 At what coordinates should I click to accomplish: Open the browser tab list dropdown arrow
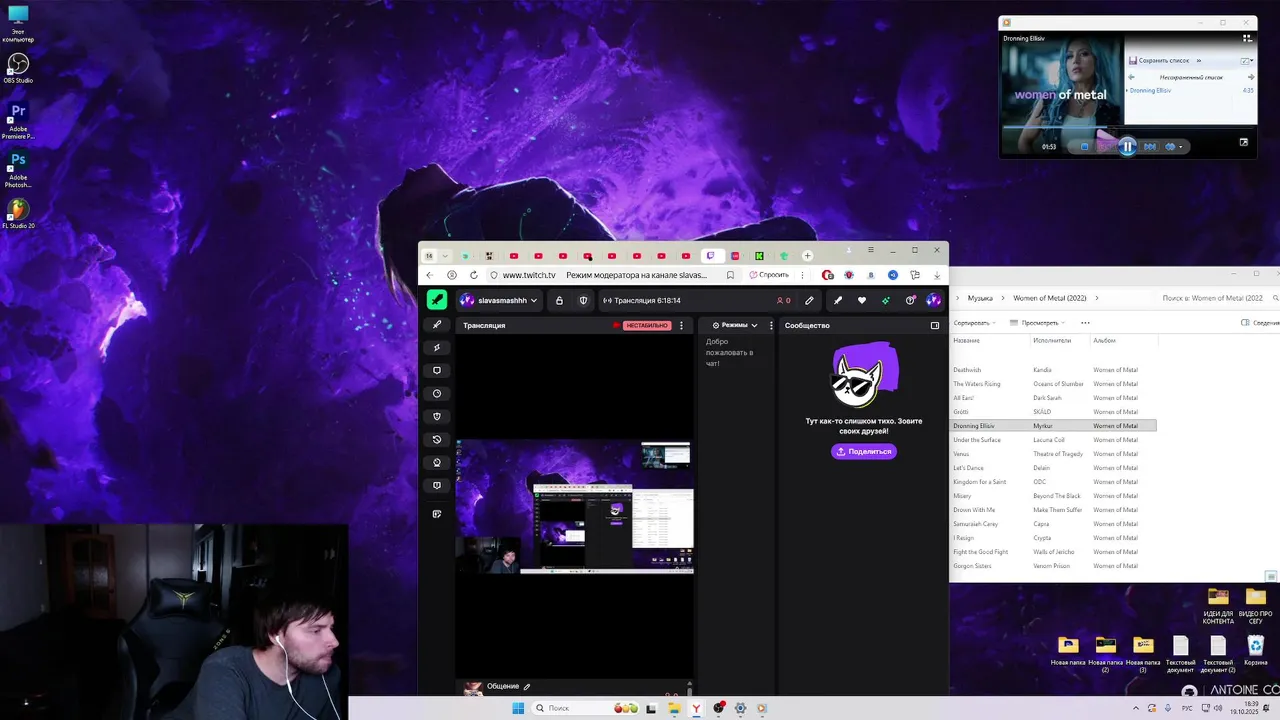pos(445,256)
